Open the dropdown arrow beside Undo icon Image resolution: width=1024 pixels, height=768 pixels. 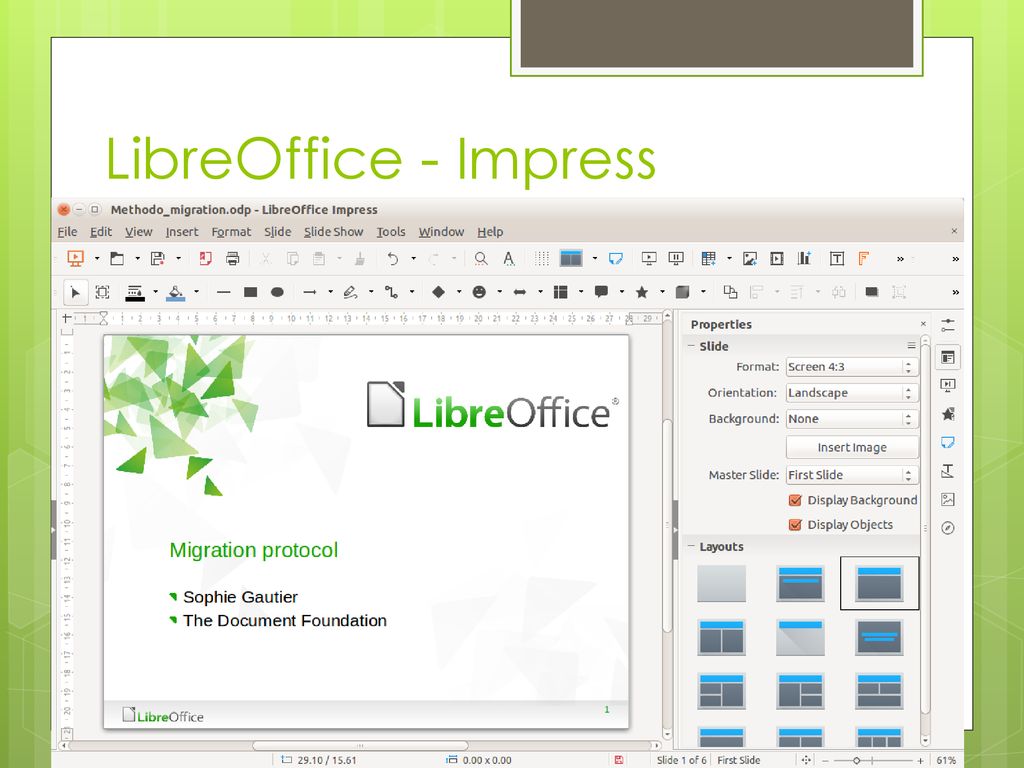pyautogui.click(x=413, y=259)
